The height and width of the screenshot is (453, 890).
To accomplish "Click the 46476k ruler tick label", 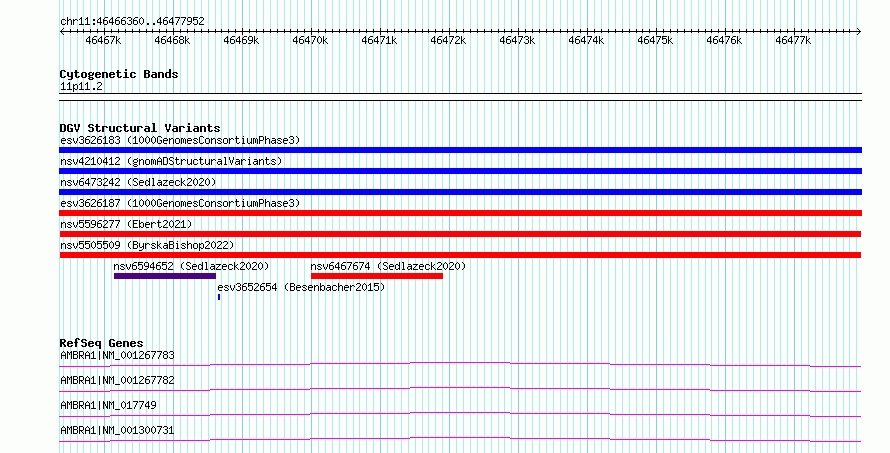I will 724,40.
